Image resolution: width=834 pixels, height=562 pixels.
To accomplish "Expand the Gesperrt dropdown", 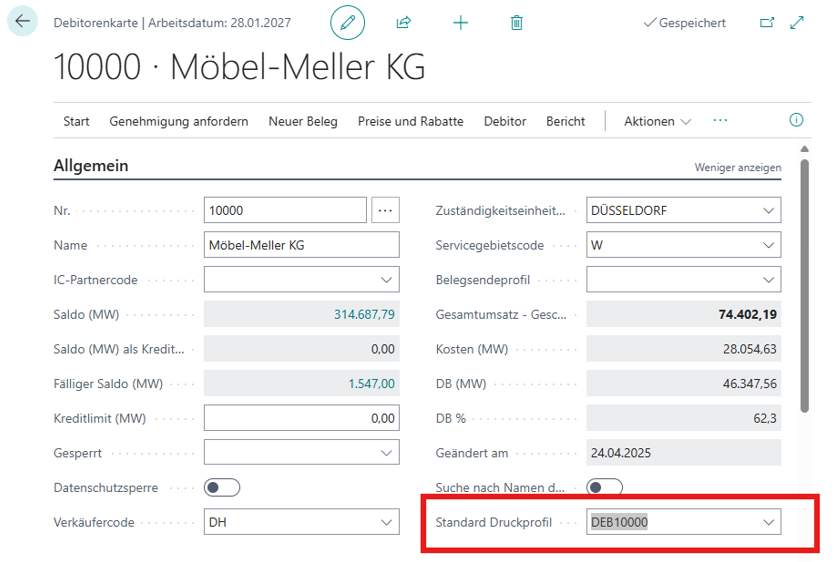I will click(386, 453).
